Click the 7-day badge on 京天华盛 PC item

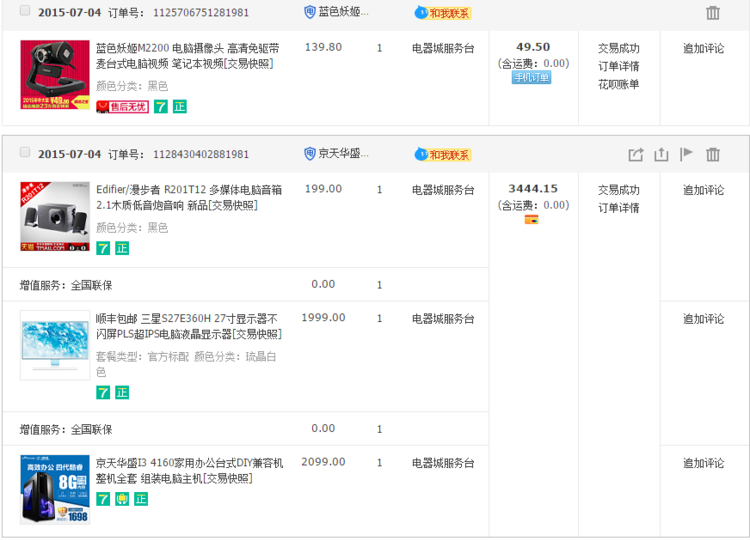(x=103, y=499)
